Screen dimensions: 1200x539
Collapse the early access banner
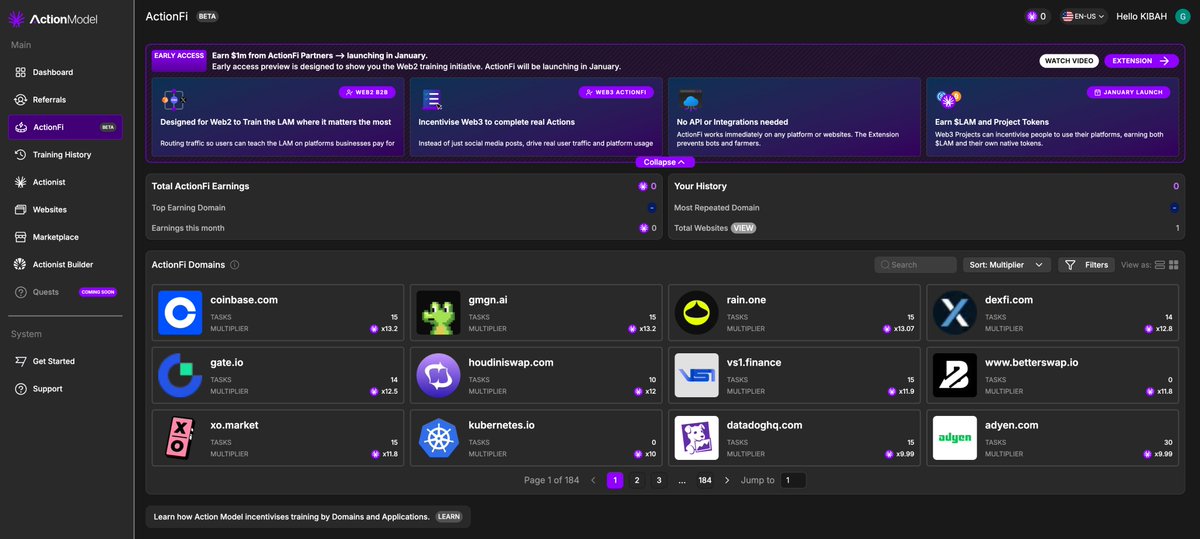coord(664,162)
